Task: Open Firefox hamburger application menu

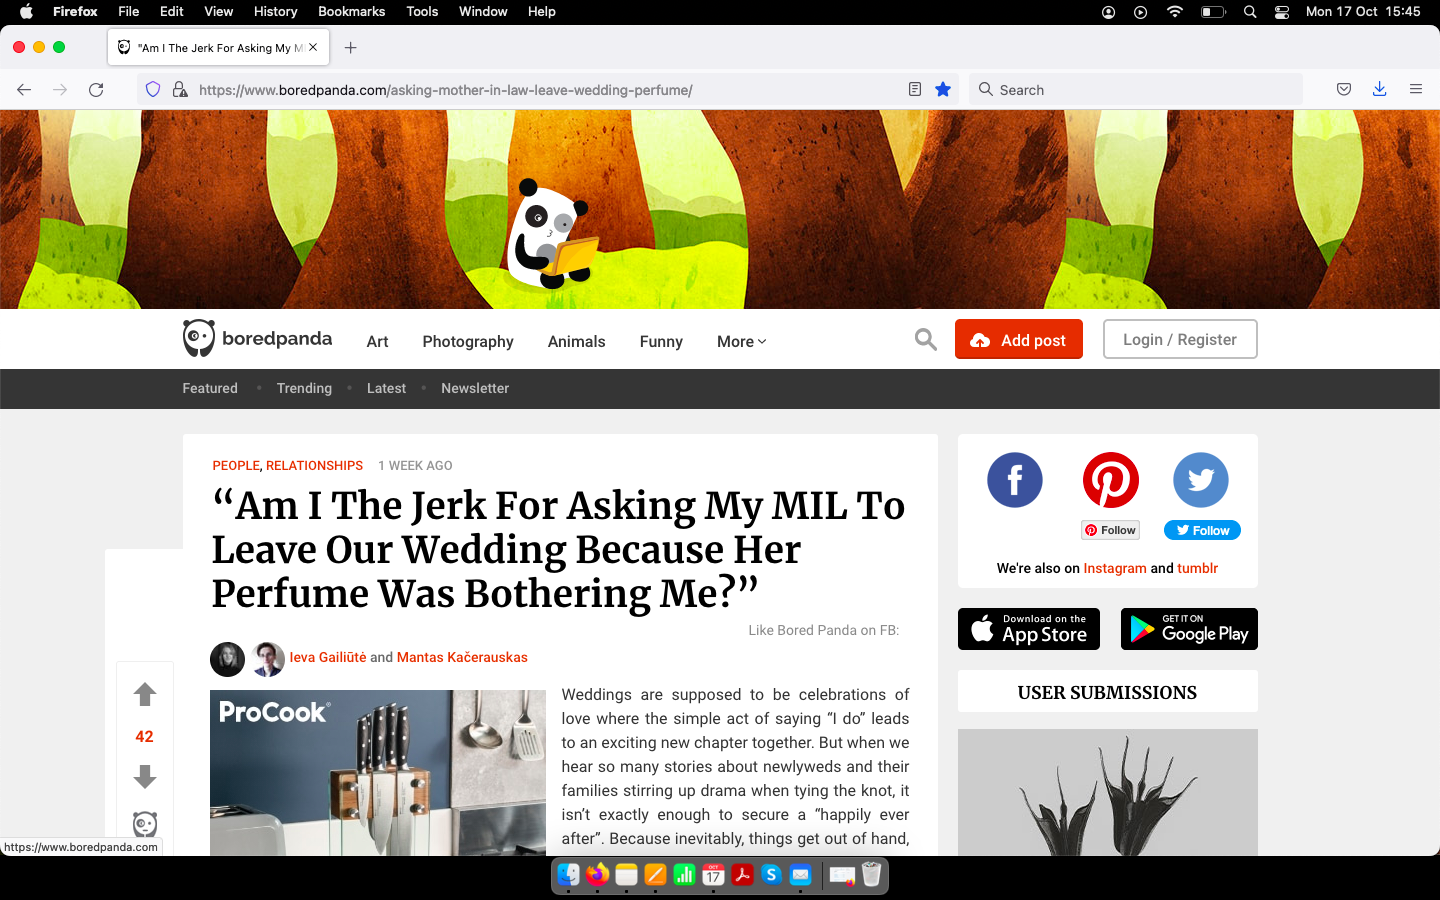Action: point(1416,89)
